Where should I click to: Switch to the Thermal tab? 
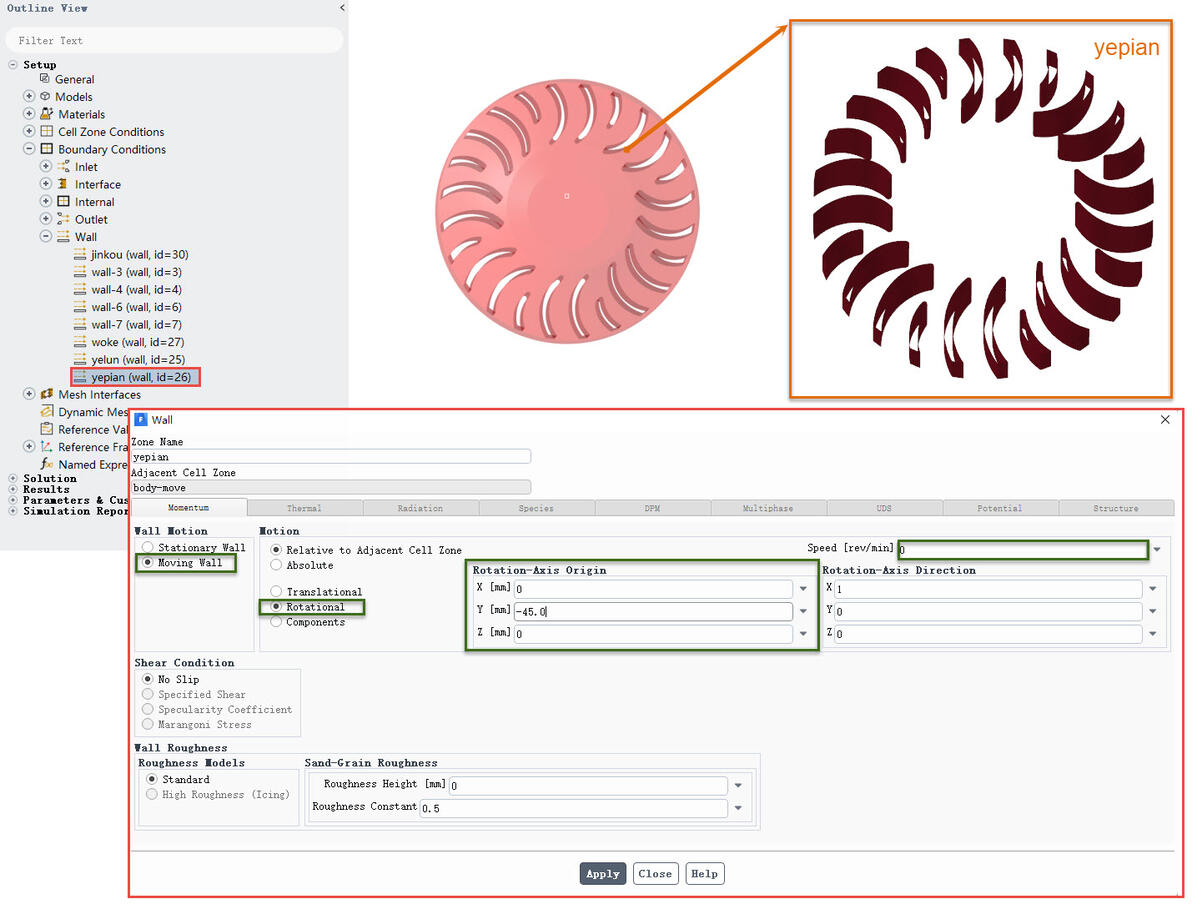coord(304,508)
